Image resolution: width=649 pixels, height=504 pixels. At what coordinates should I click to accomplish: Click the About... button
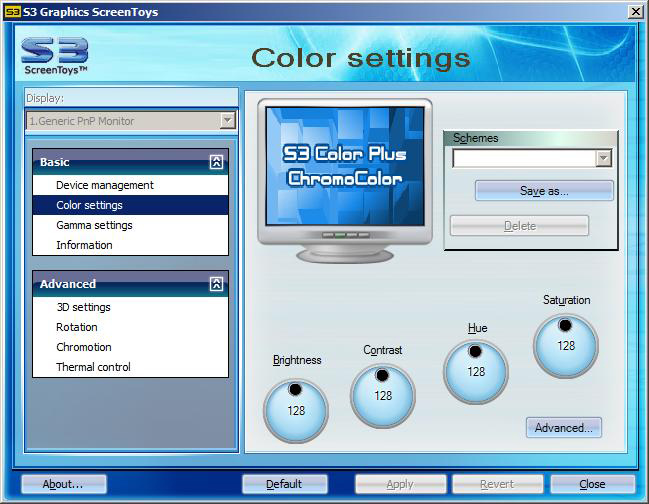tap(64, 484)
